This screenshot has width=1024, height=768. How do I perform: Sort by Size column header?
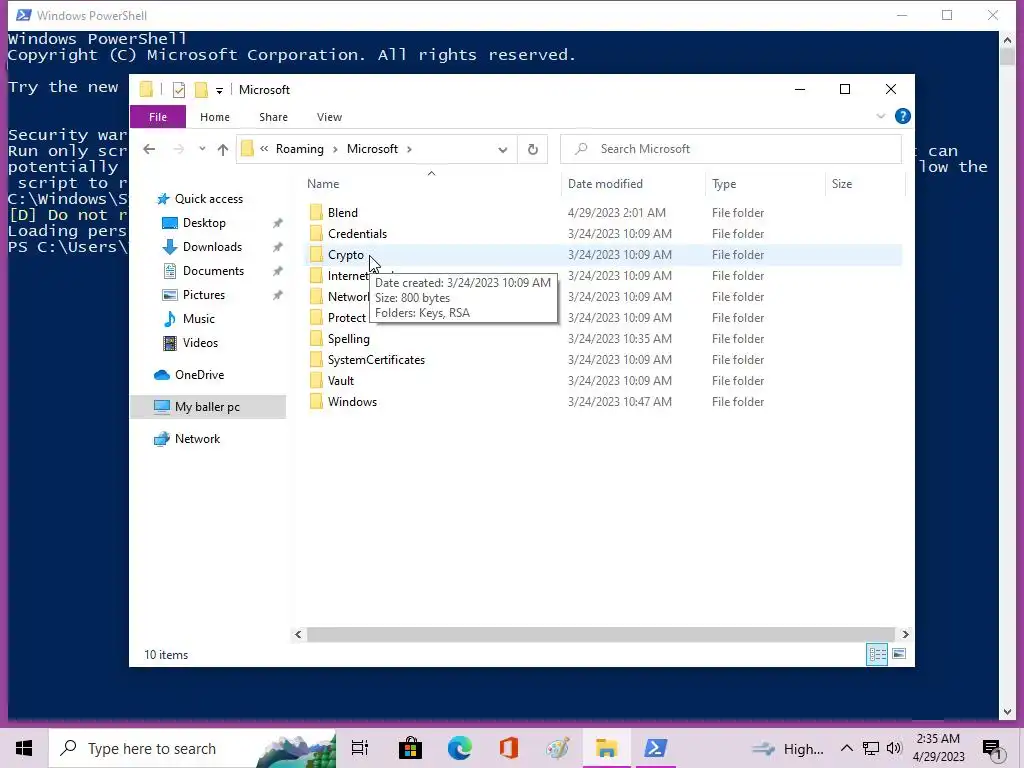[865, 184]
